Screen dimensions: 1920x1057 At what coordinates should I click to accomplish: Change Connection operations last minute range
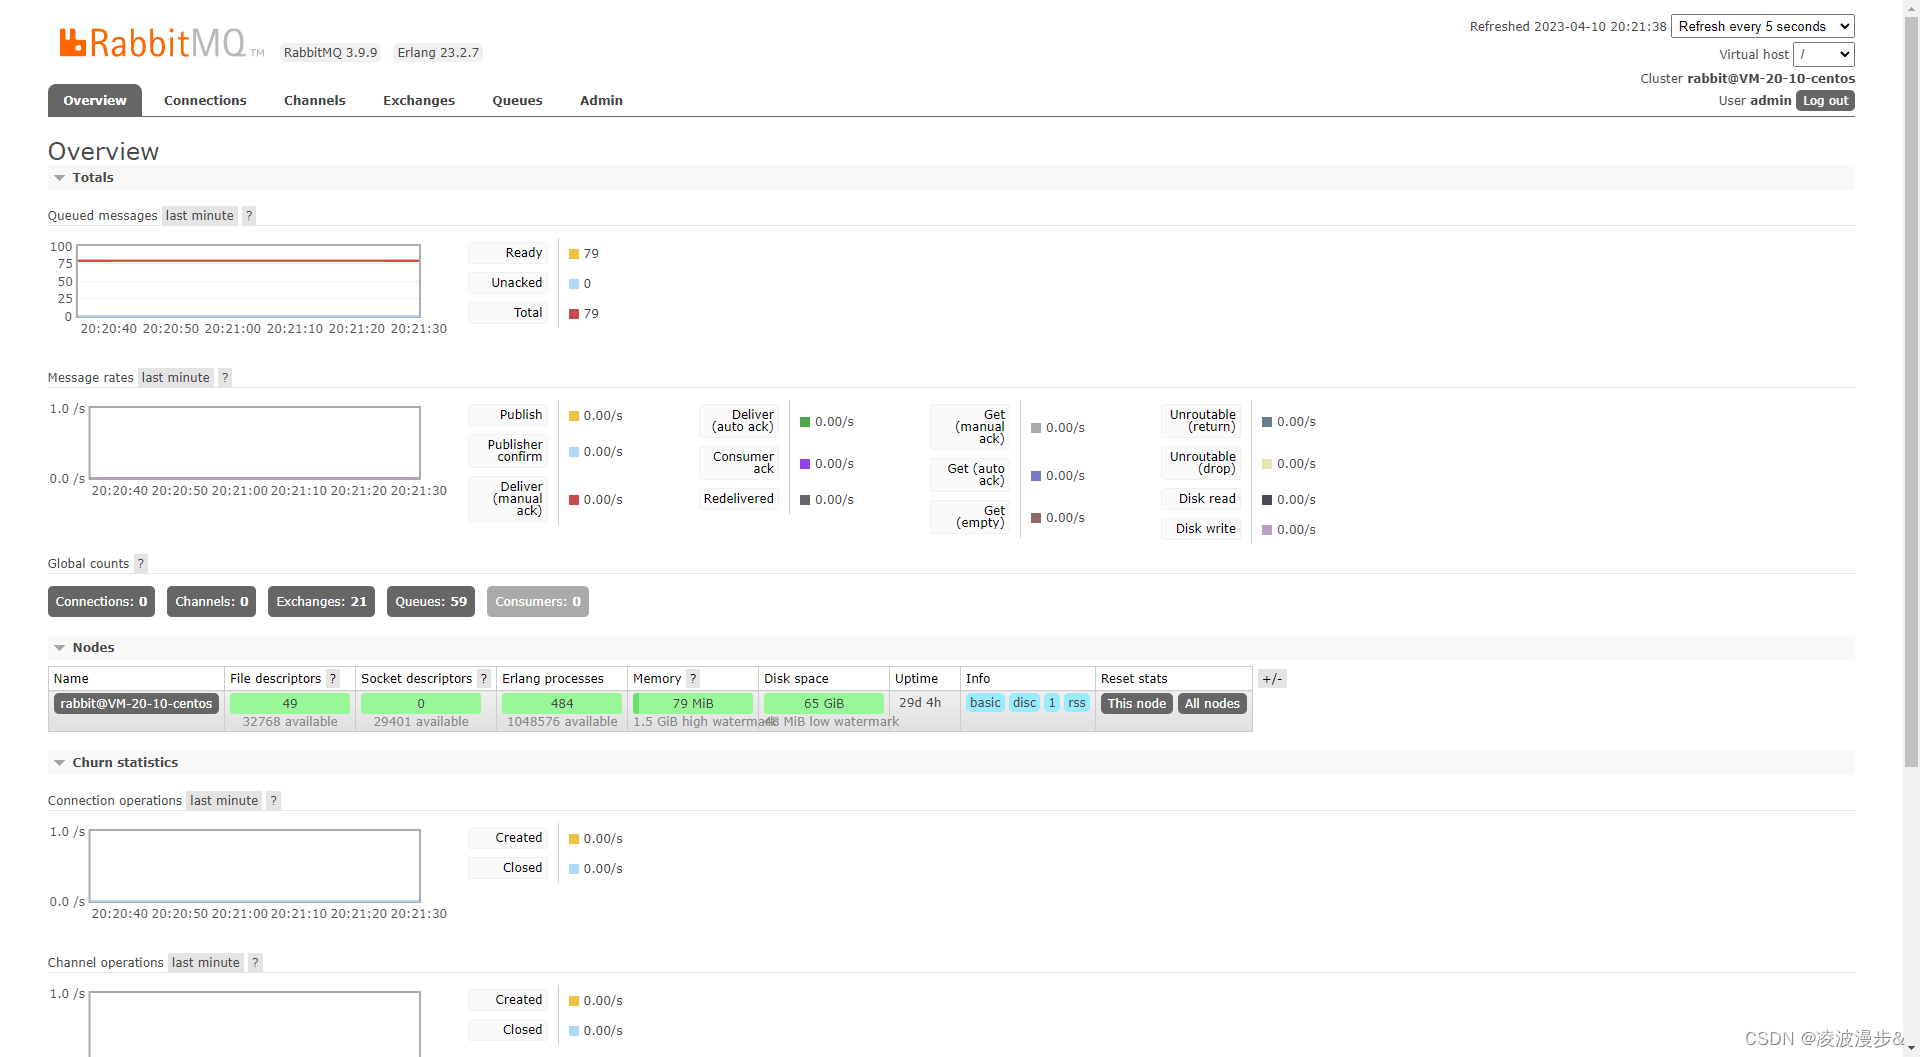point(224,800)
